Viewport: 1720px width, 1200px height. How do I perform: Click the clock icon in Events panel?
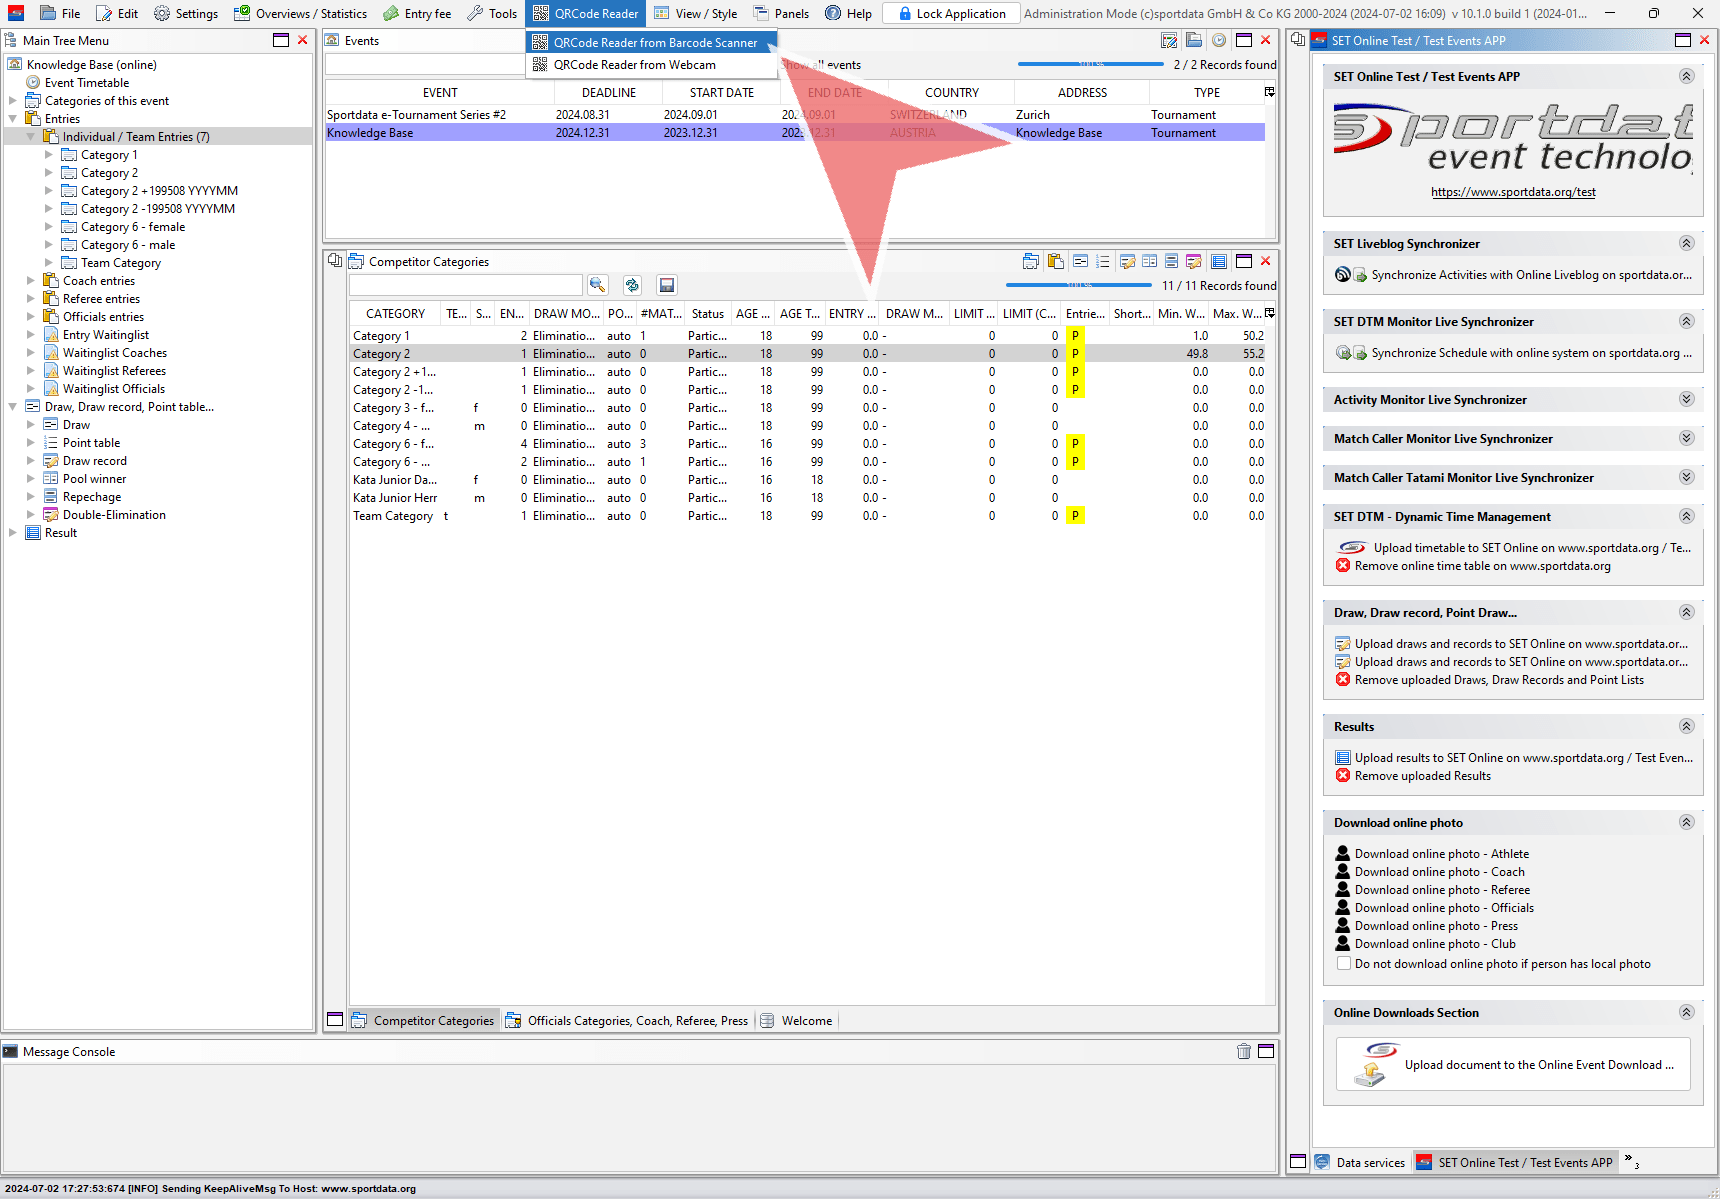click(1218, 40)
